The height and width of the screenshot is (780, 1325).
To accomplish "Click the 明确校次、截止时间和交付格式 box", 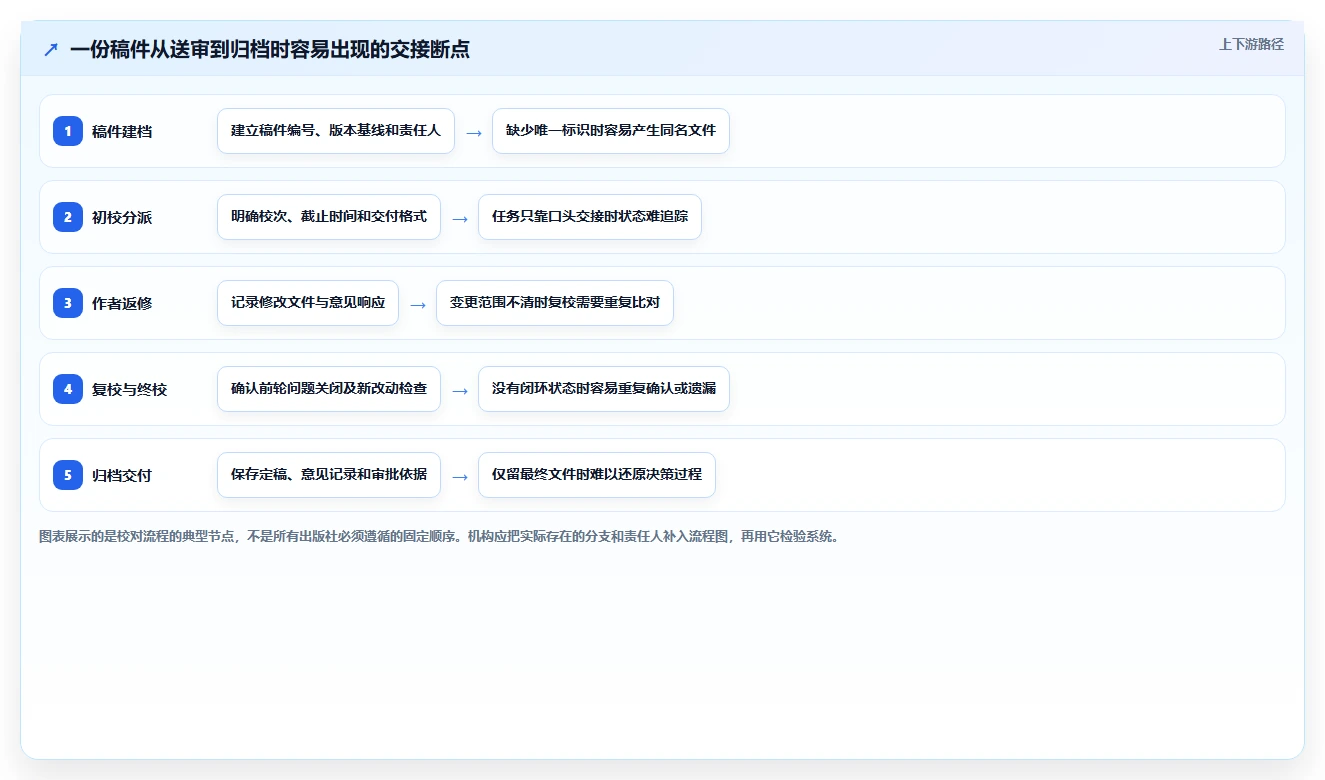I will click(x=329, y=217).
